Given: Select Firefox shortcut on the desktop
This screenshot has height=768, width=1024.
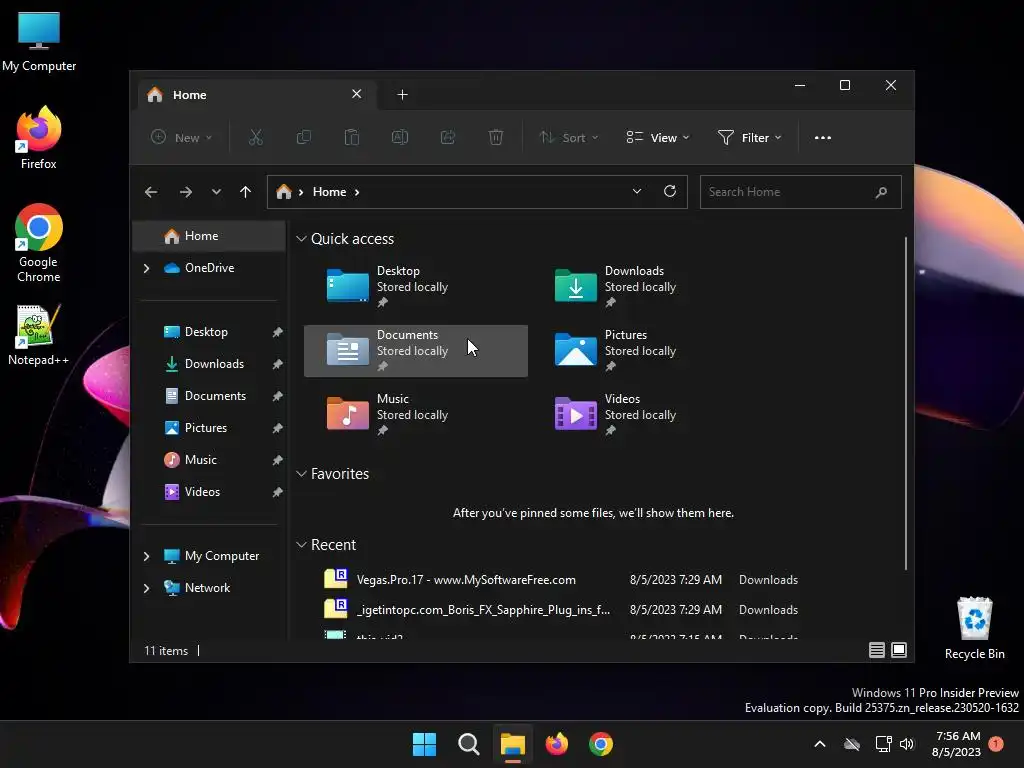Looking at the screenshot, I should [39, 138].
